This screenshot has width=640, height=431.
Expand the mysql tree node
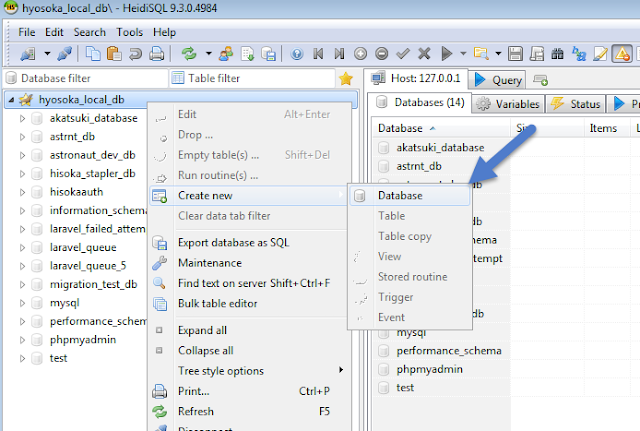tap(22, 303)
